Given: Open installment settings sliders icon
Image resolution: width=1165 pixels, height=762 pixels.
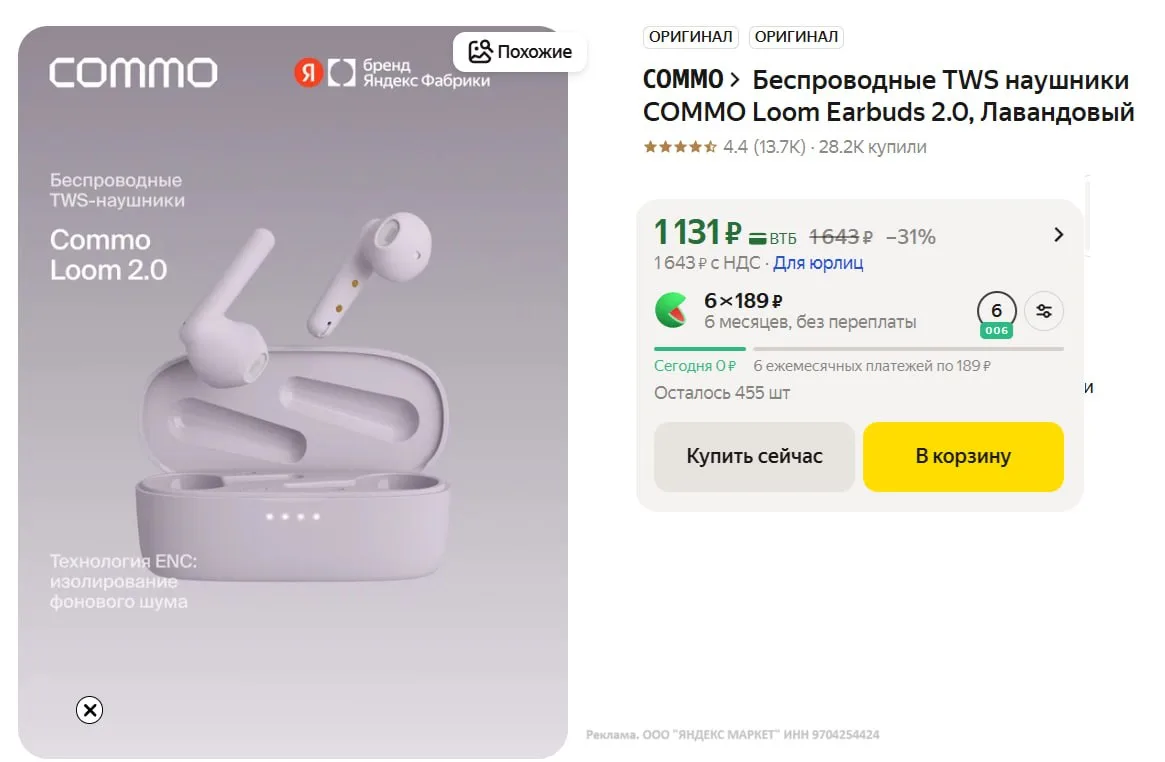Looking at the screenshot, I should 1045,310.
